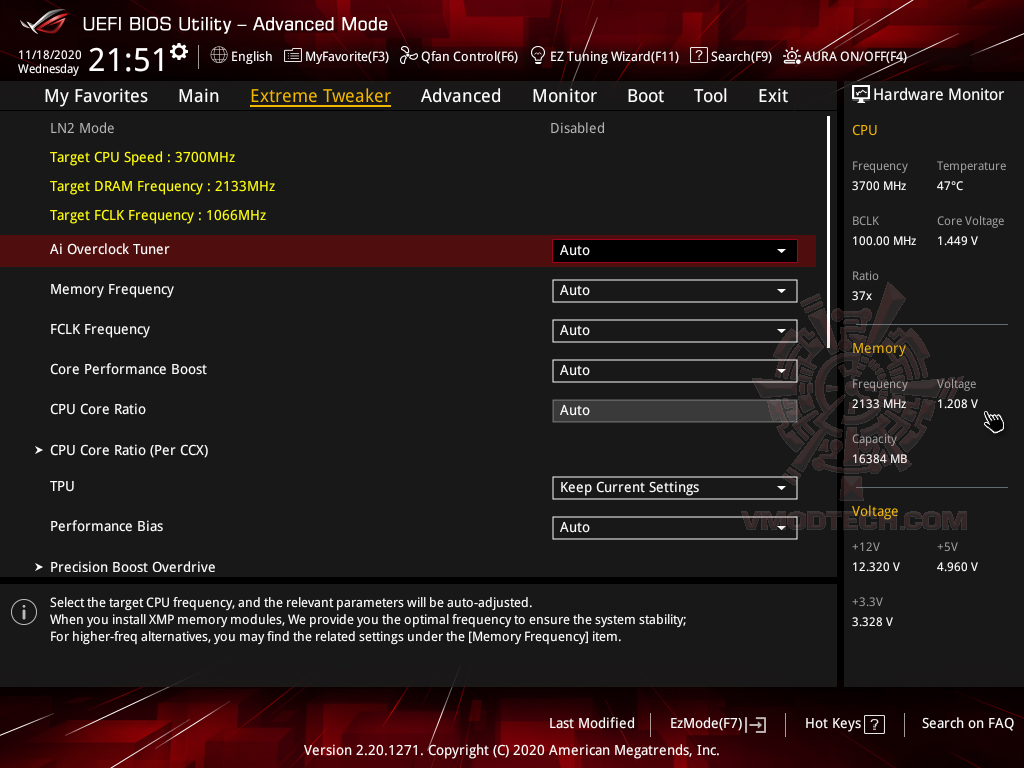The width and height of the screenshot is (1024, 768).
Task: Click BCLK 100.00 MHz value
Action: [884, 241]
